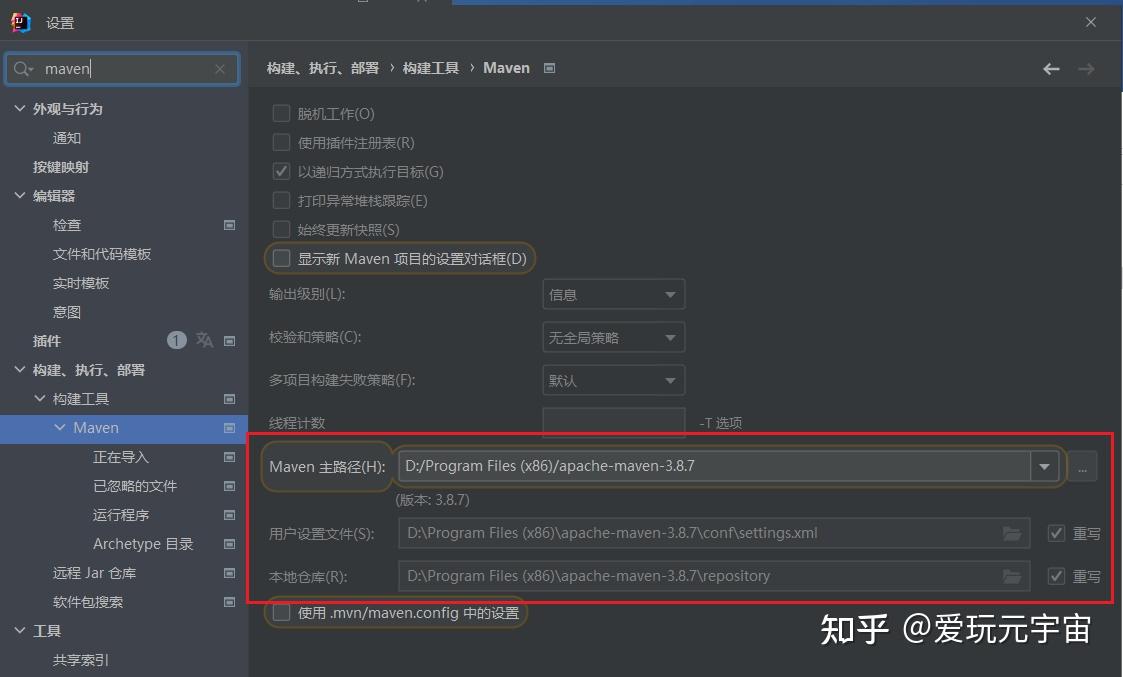
Task: Click the Maven 主路径 path field
Action: (715, 466)
